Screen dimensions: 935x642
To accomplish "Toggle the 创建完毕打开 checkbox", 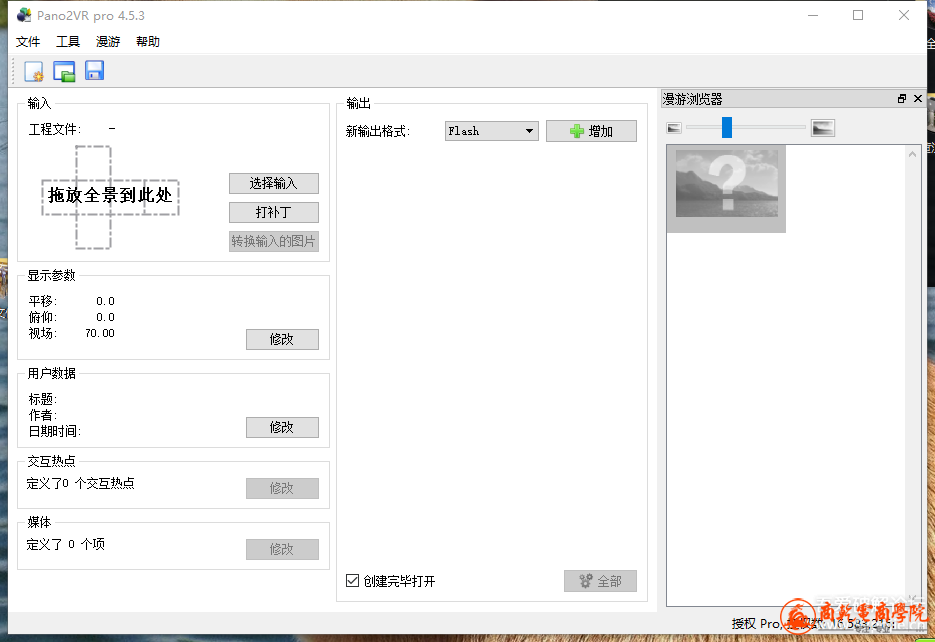I will point(352,581).
